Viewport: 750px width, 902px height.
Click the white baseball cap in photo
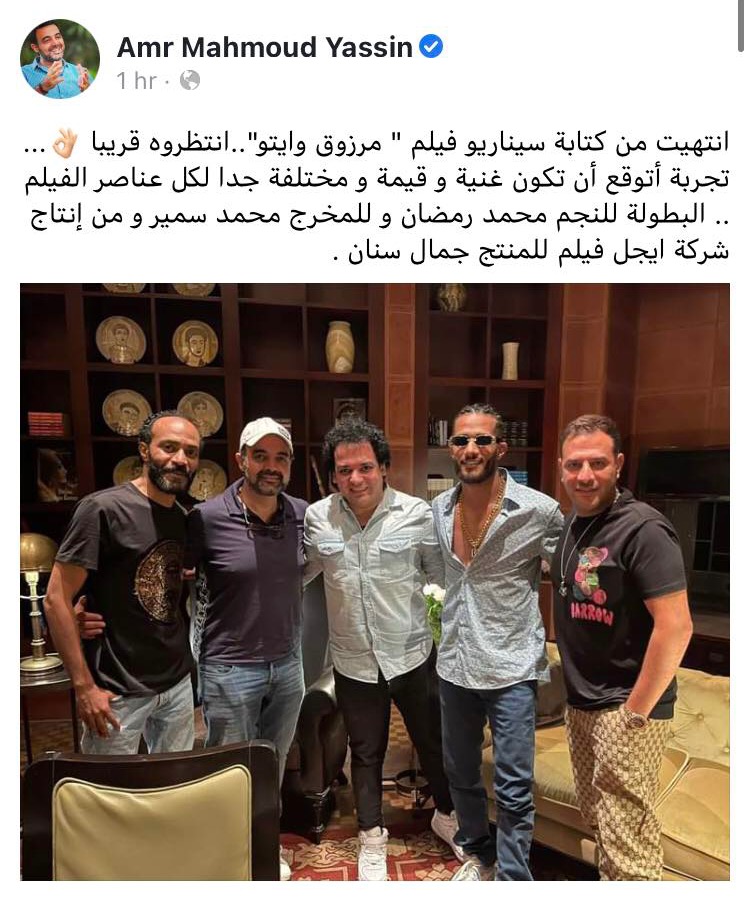(x=266, y=433)
